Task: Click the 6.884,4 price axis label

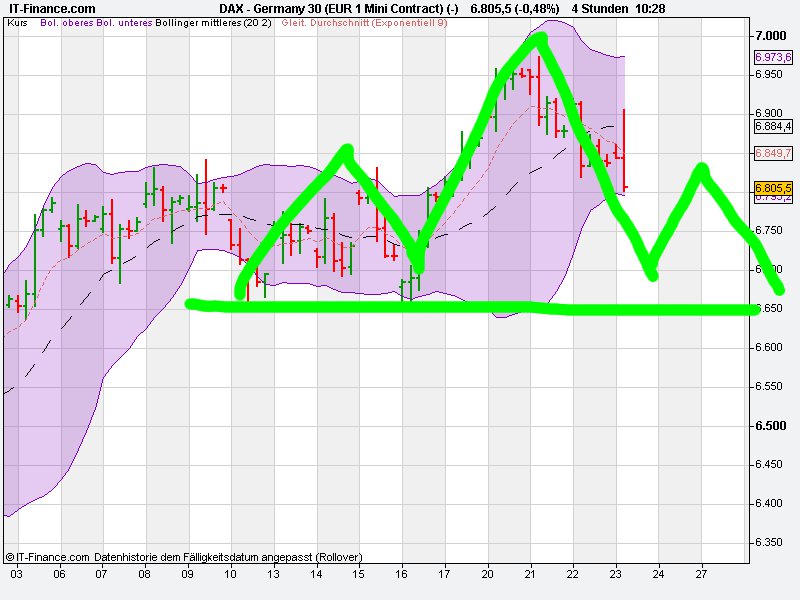Action: (x=773, y=126)
